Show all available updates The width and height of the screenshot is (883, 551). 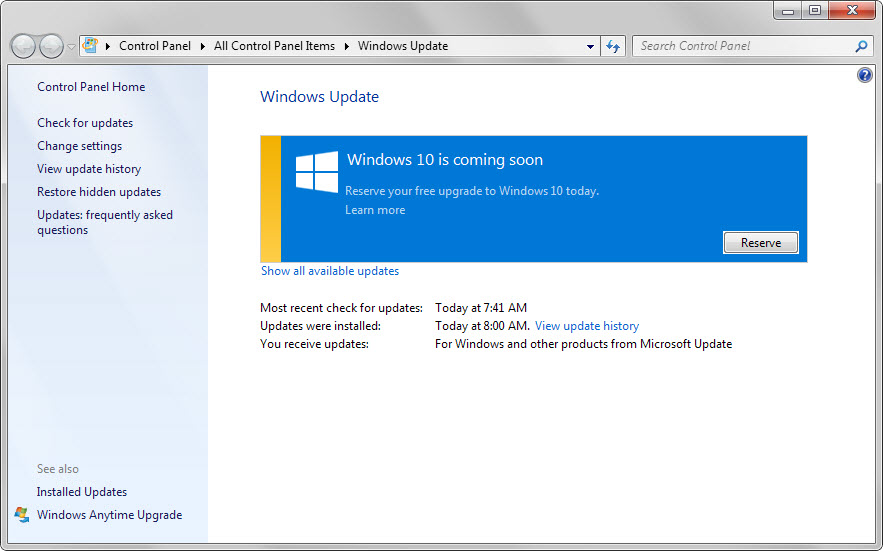tap(330, 271)
